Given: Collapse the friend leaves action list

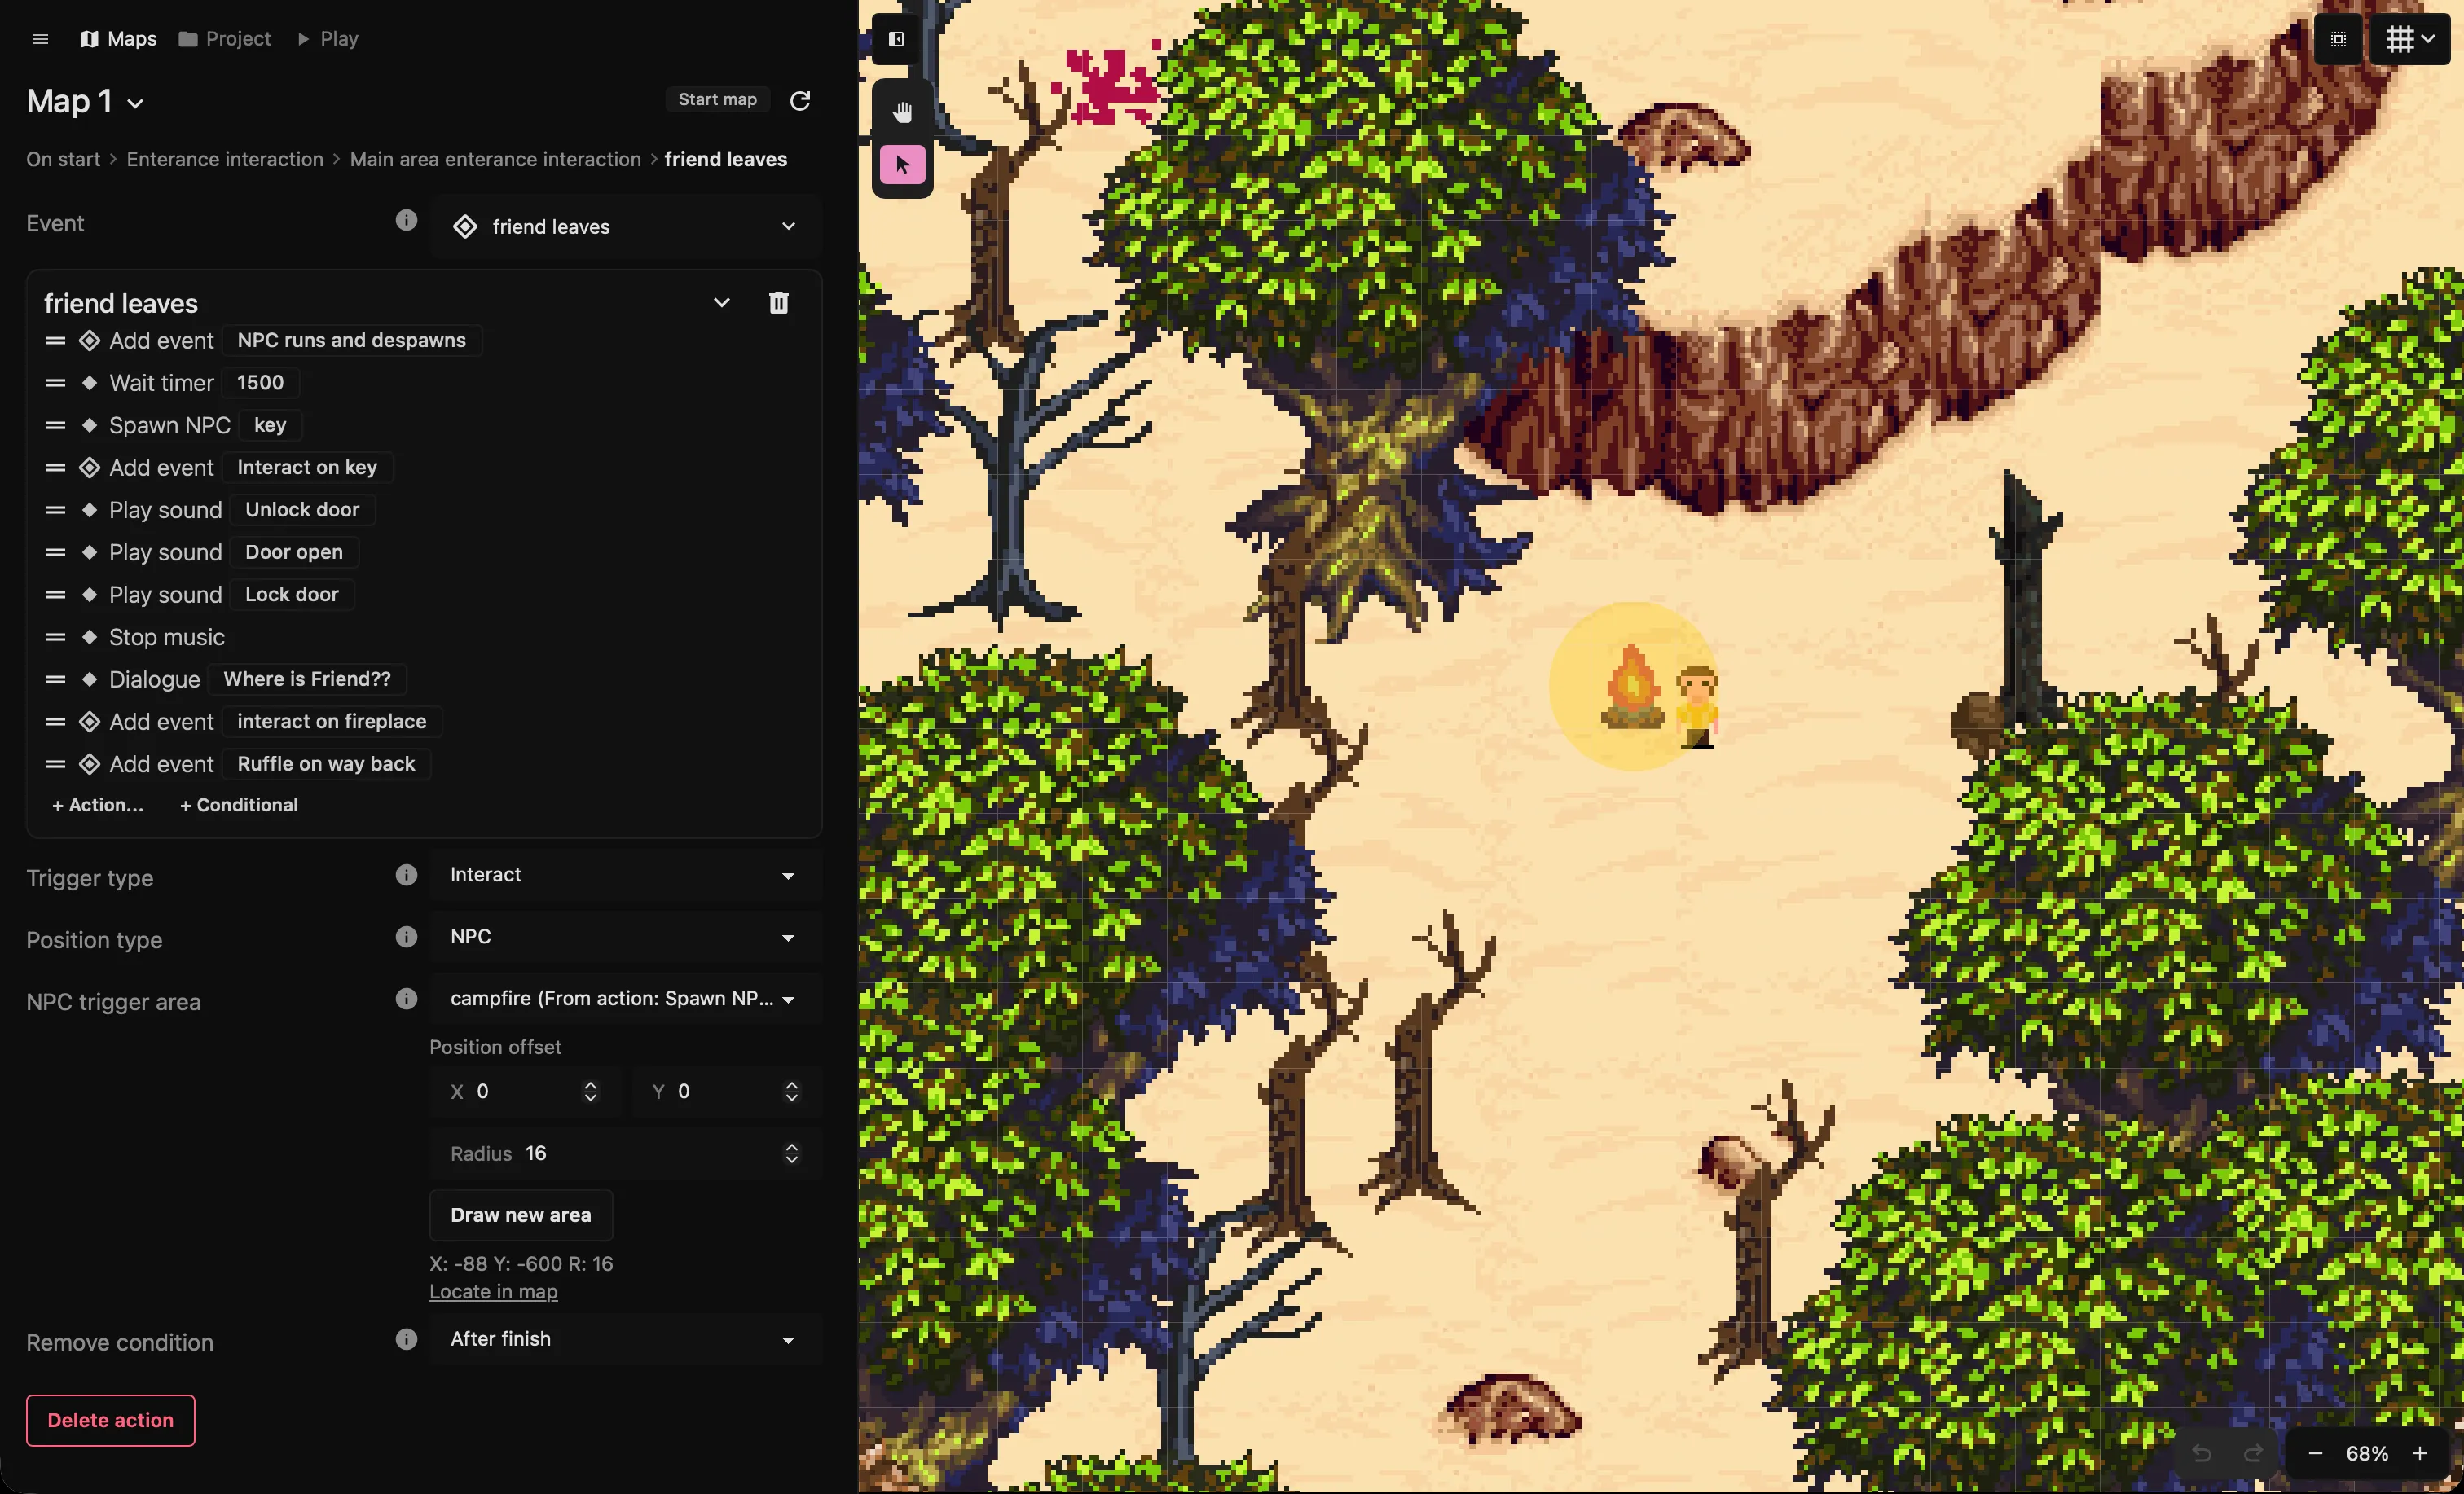Looking at the screenshot, I should (721, 303).
